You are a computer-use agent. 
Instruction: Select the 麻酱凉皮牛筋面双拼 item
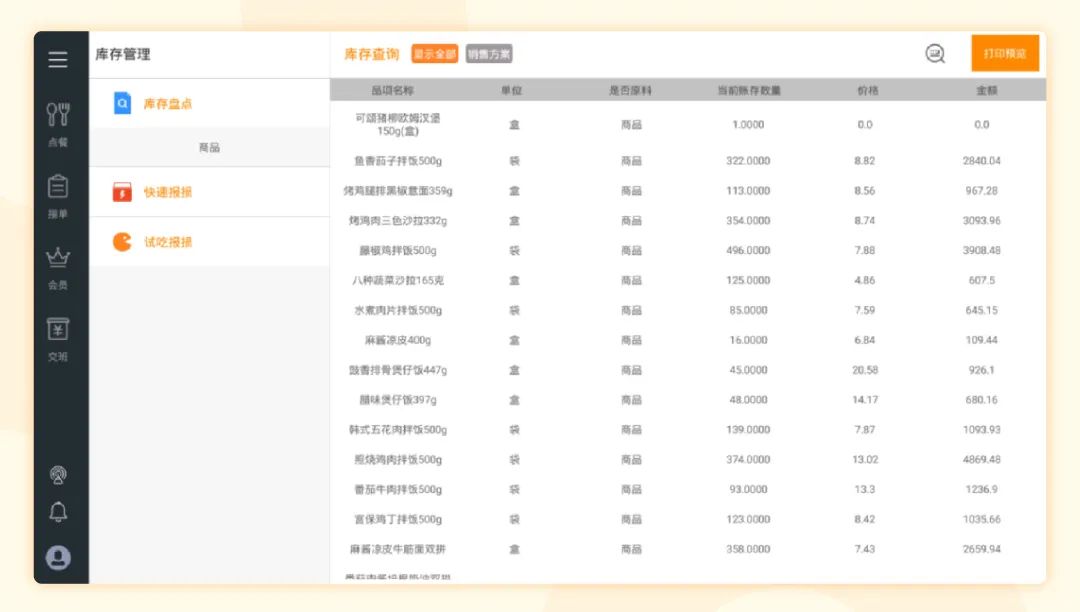398,549
